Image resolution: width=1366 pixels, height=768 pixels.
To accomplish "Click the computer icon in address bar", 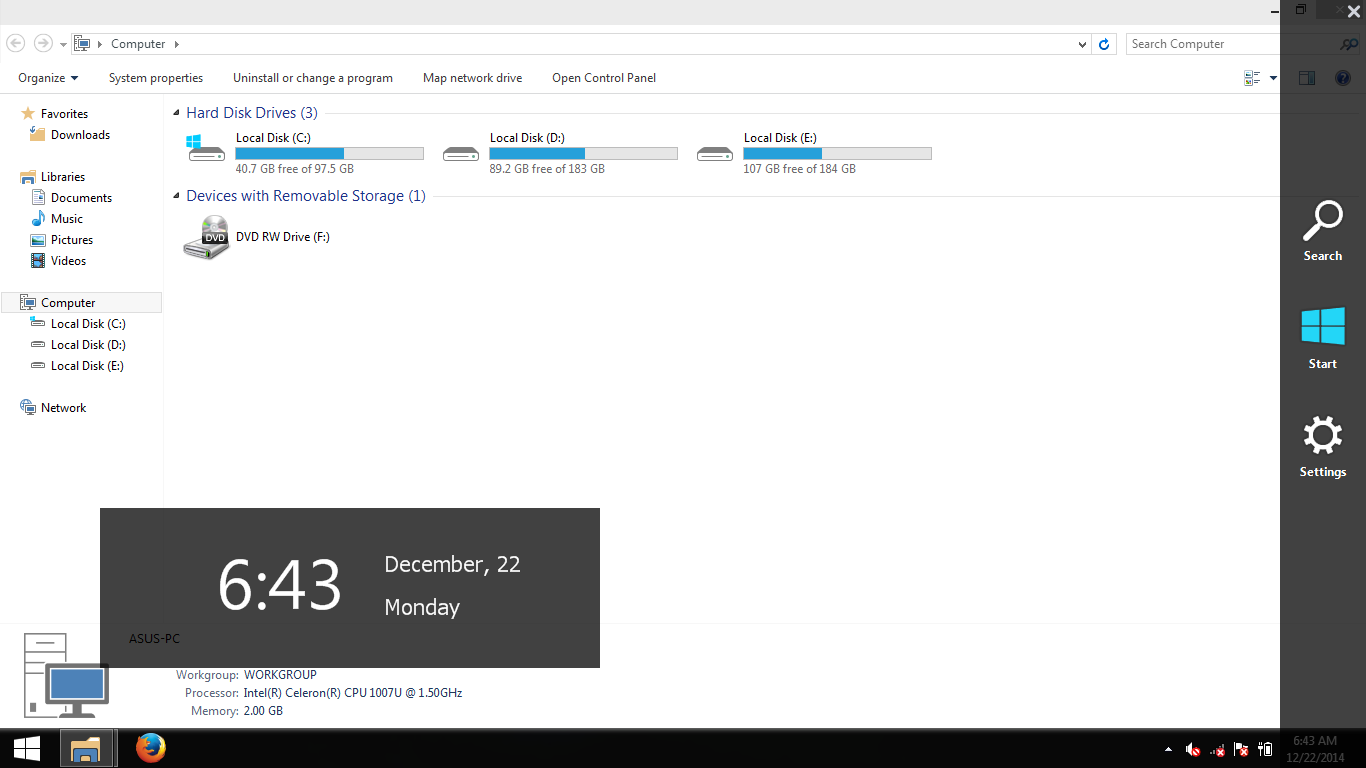I will pyautogui.click(x=82, y=44).
